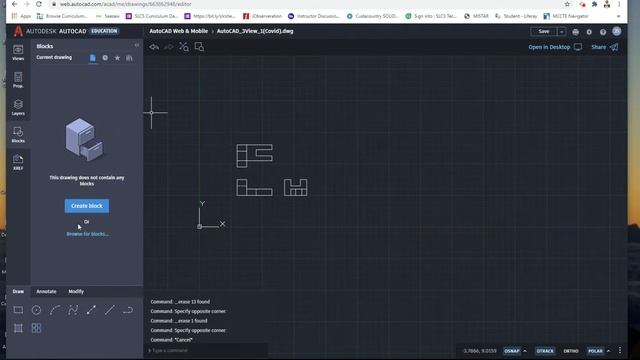640x360 pixels.
Task: Click the Type a command input
Action: [x=206, y=350]
